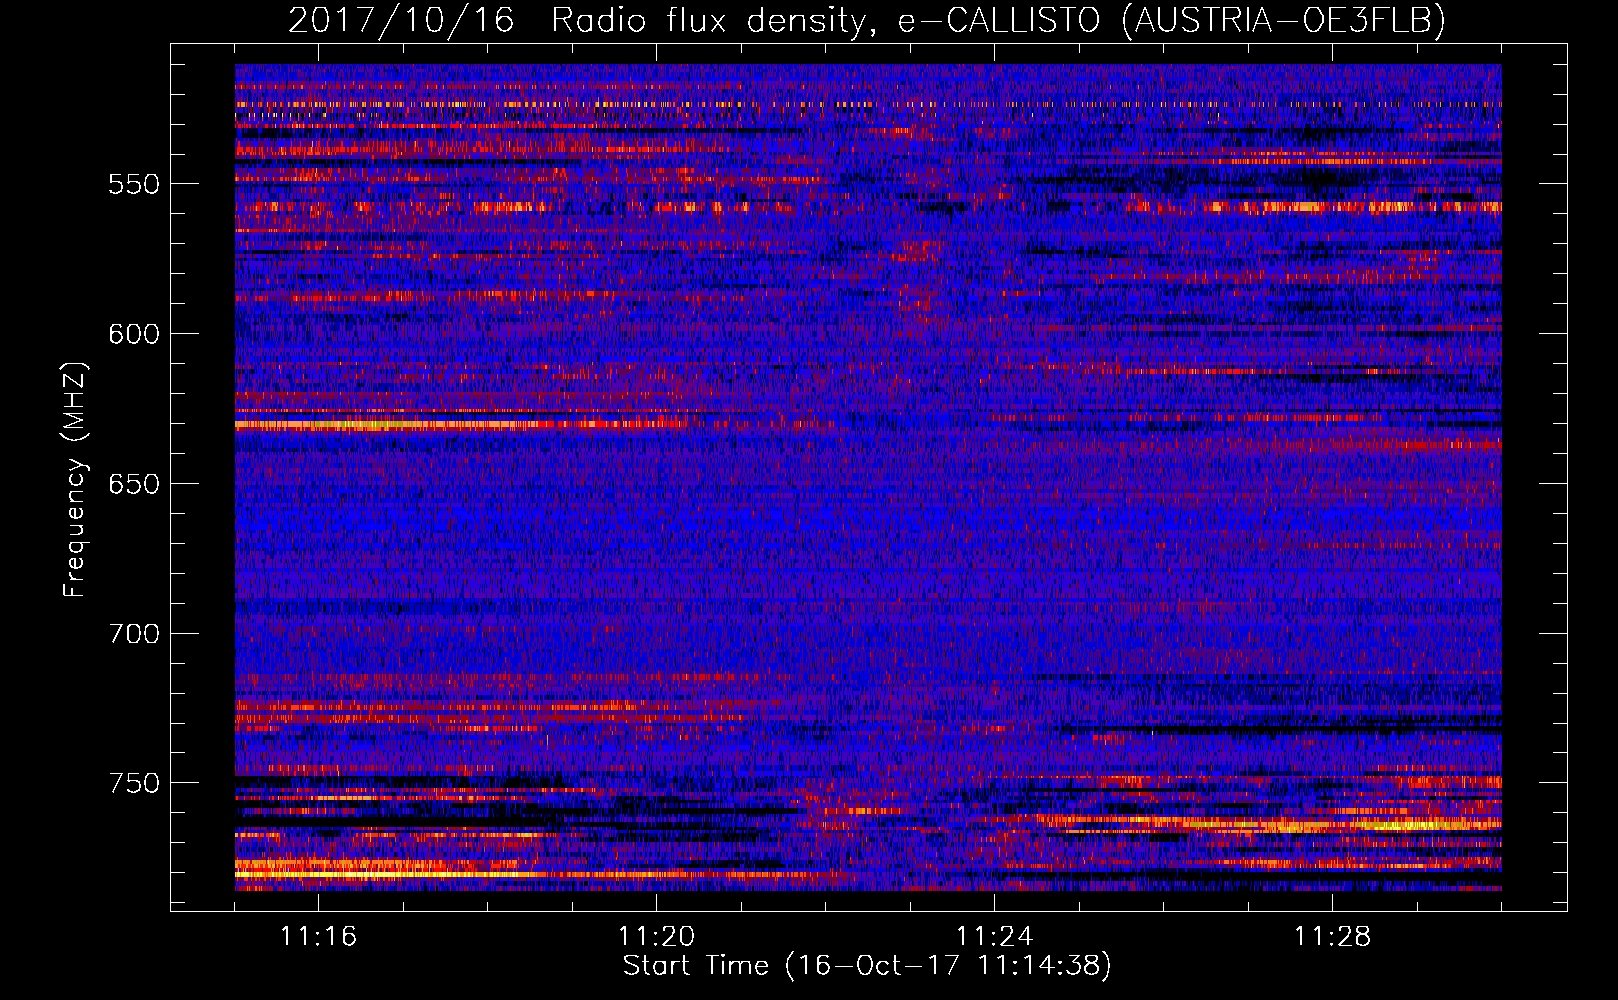Screen dimensions: 1618x1000
Task: Select the 600 frequency tick label
Action: coord(134,334)
